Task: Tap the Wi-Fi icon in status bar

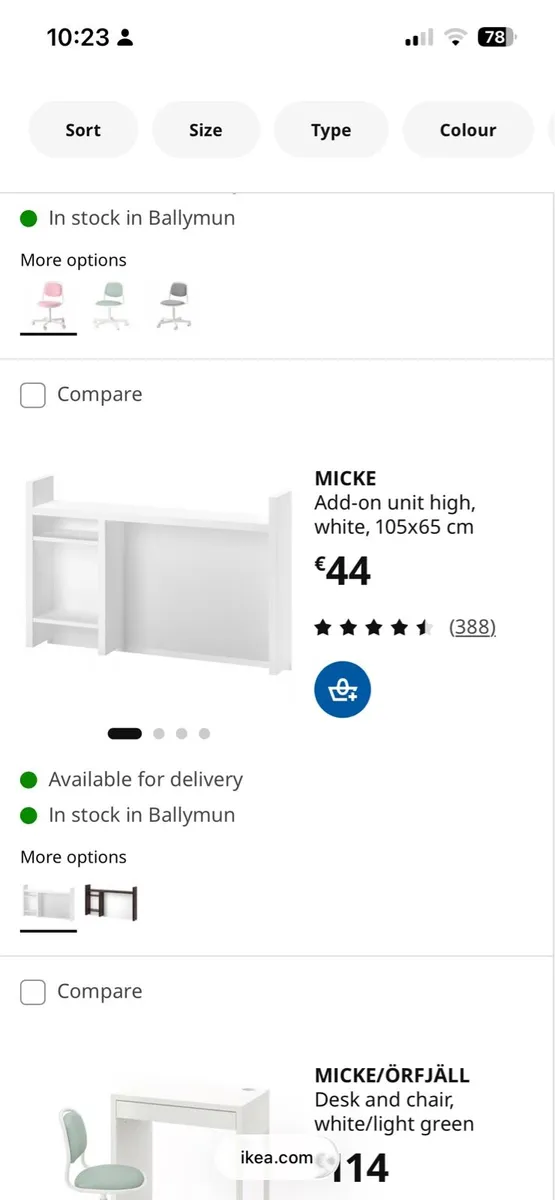Action: pos(456,37)
